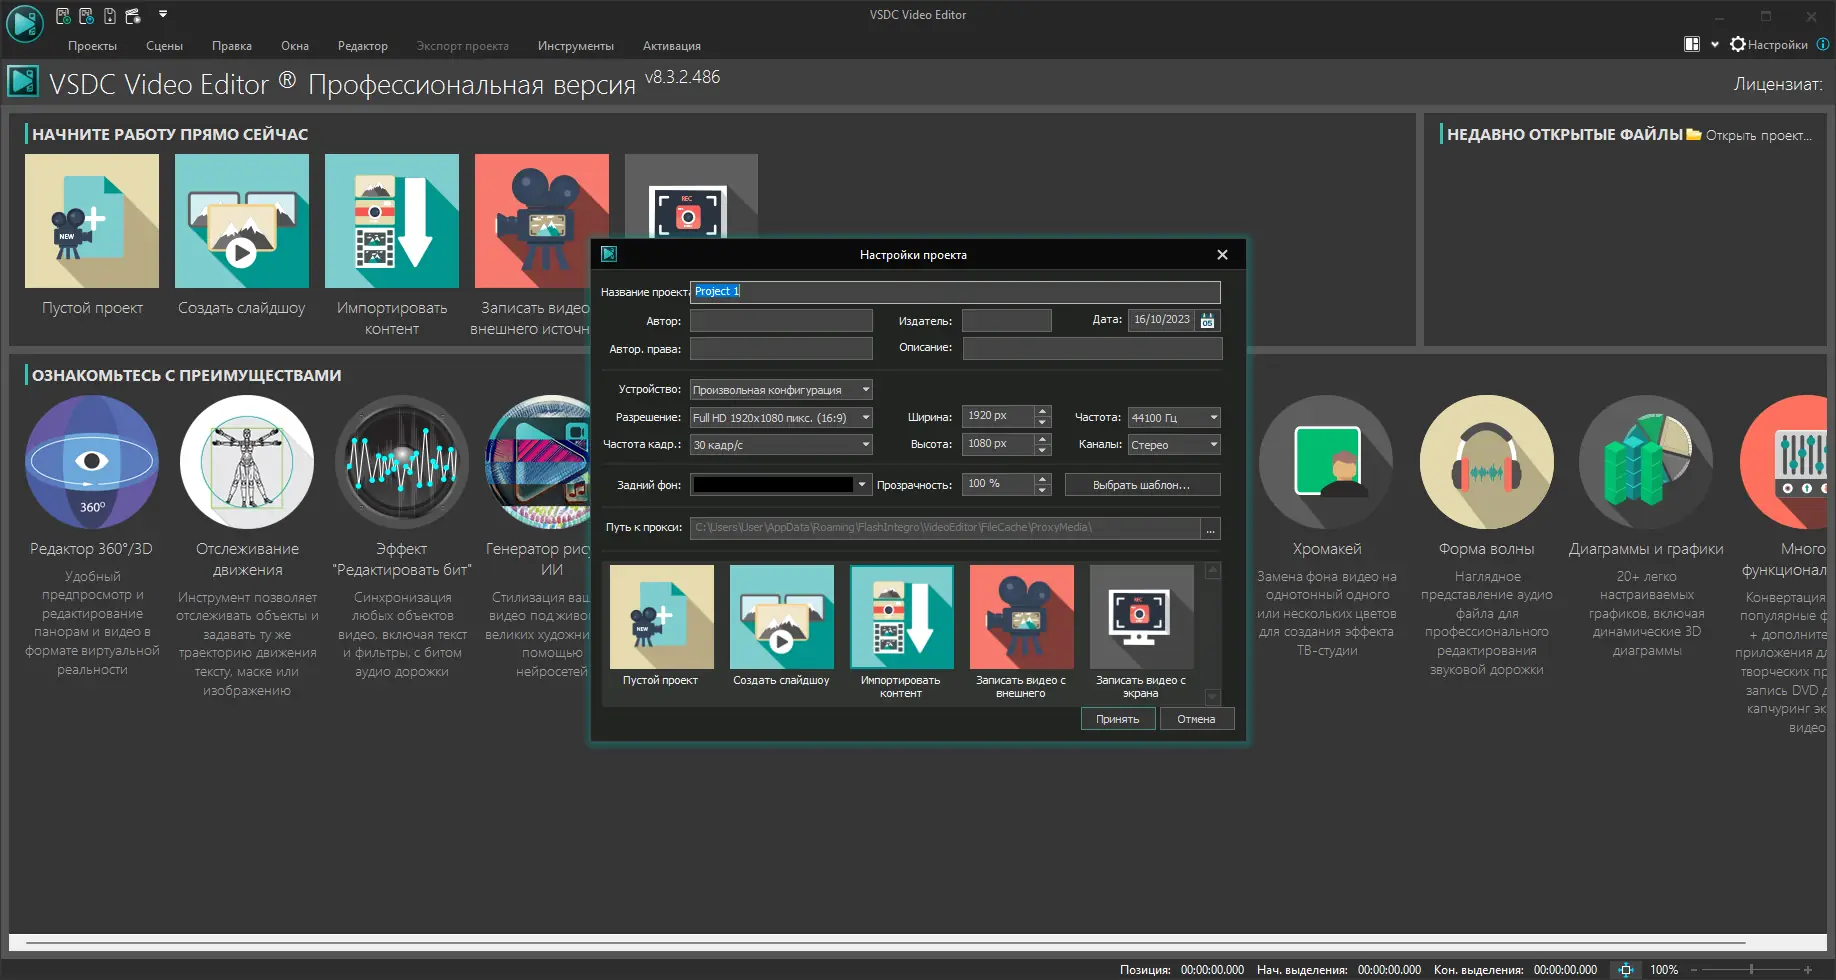Viewport: 1836px width, 980px height.
Task: Open the Каналы Стерео dropdown
Action: point(1174,445)
